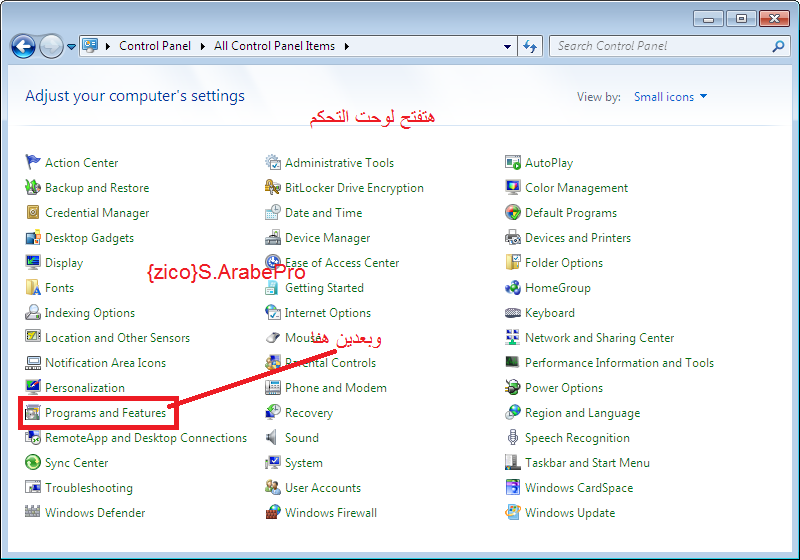
Task: Open the Speech Recognition link
Action: [x=577, y=438]
